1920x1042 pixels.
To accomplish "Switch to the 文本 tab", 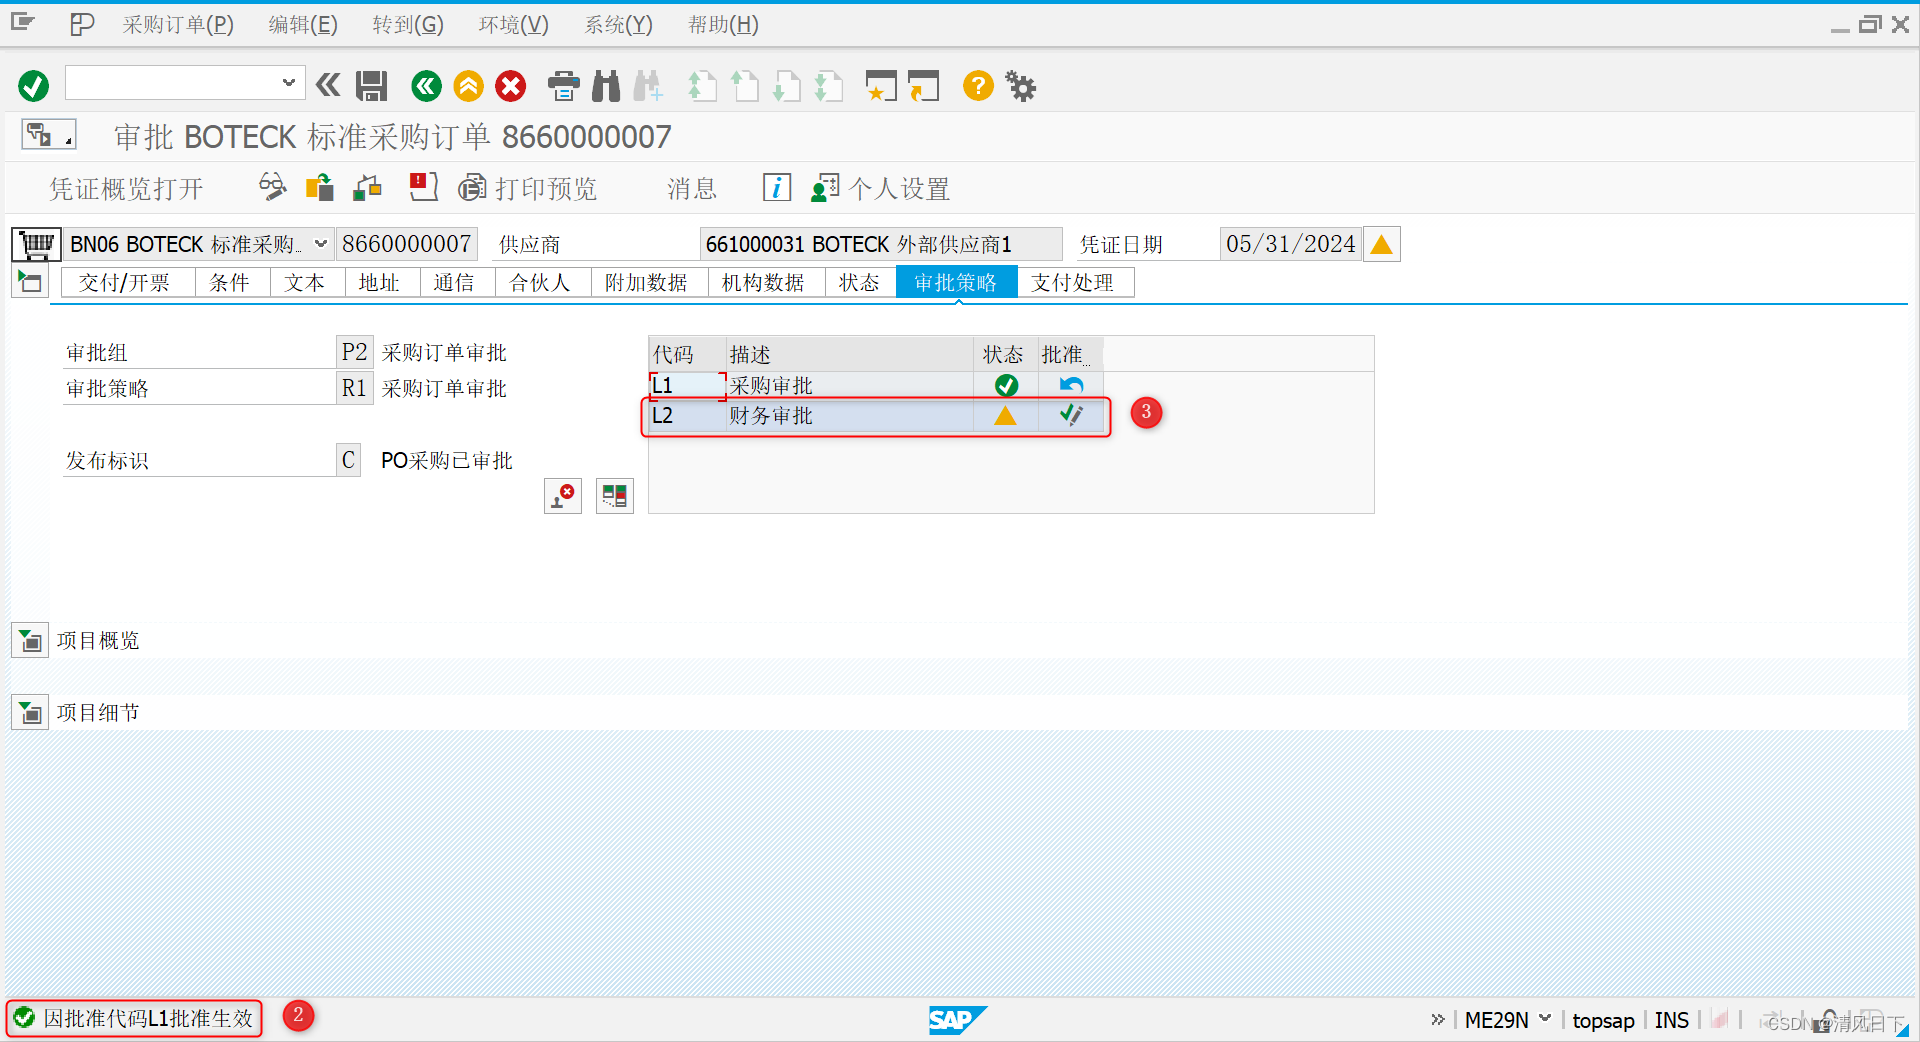I will pyautogui.click(x=307, y=283).
